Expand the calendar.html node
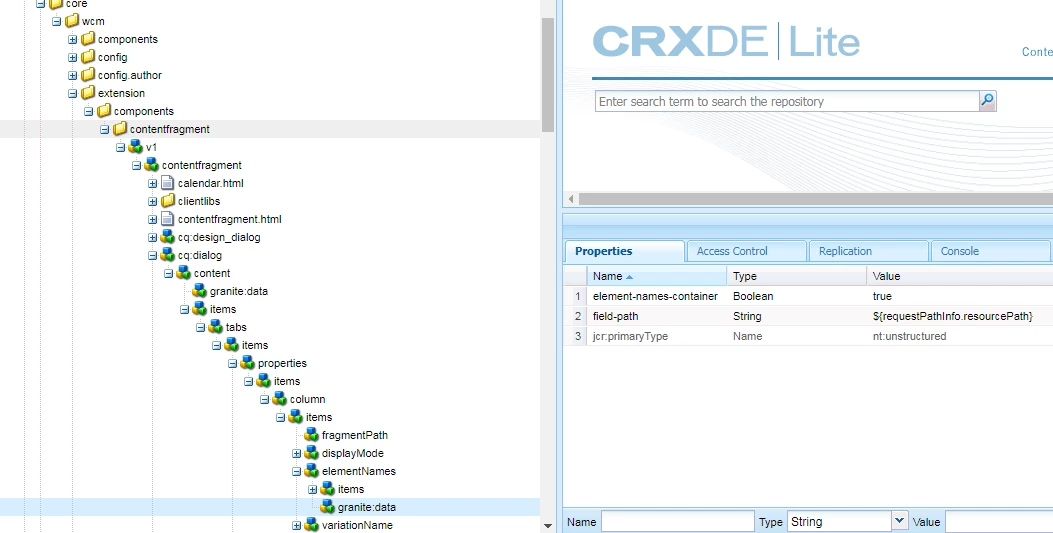1053x533 pixels. (x=152, y=183)
